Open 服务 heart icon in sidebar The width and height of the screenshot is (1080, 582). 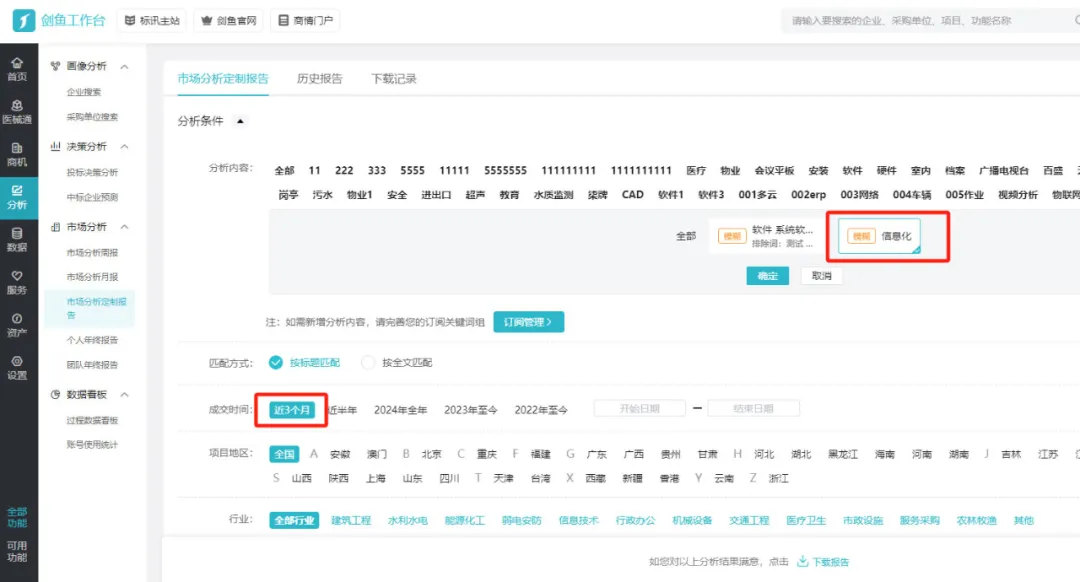coord(17,281)
